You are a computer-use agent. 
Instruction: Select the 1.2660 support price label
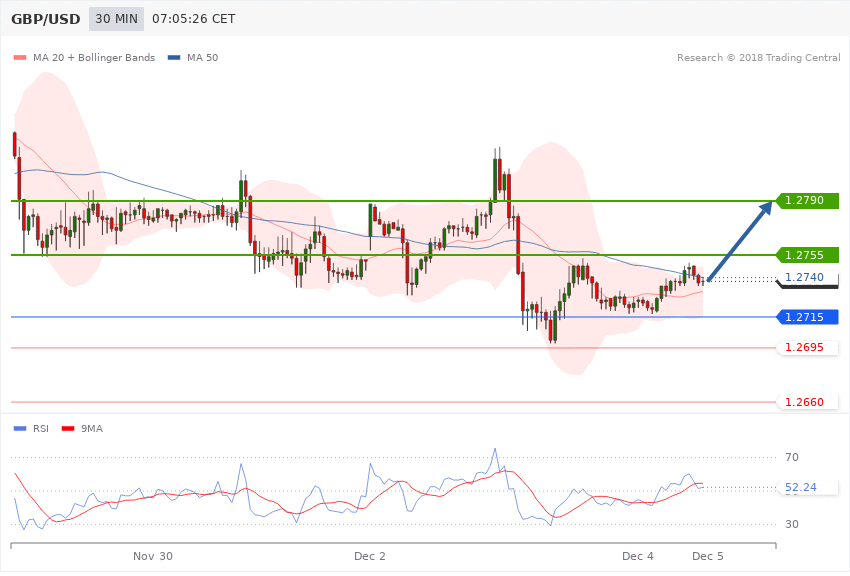808,402
